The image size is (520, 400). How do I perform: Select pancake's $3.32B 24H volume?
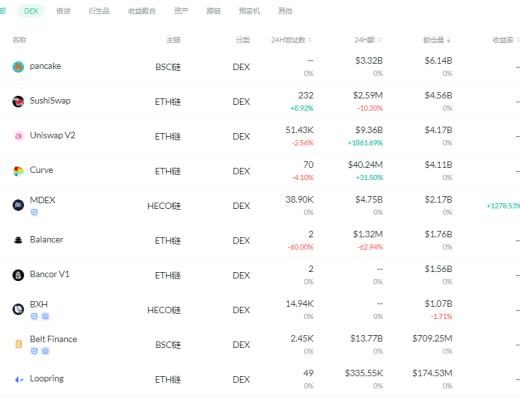[369, 61]
